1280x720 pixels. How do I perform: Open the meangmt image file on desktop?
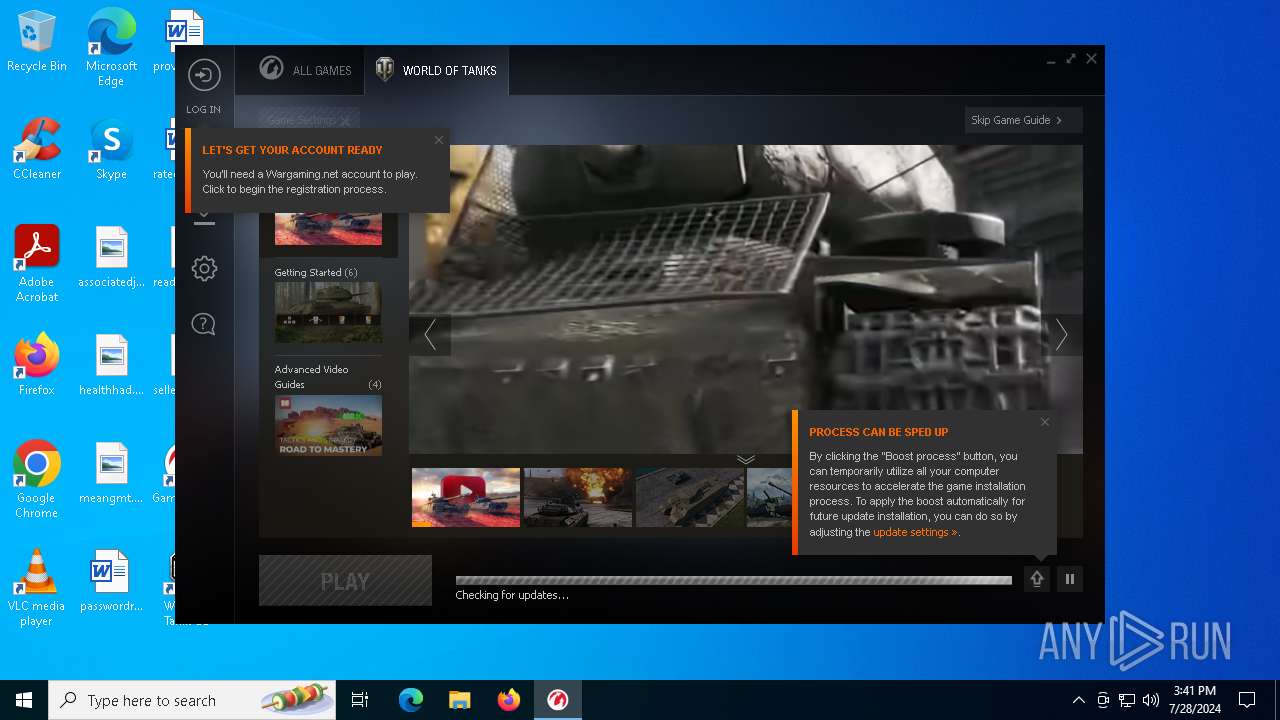coord(111,473)
